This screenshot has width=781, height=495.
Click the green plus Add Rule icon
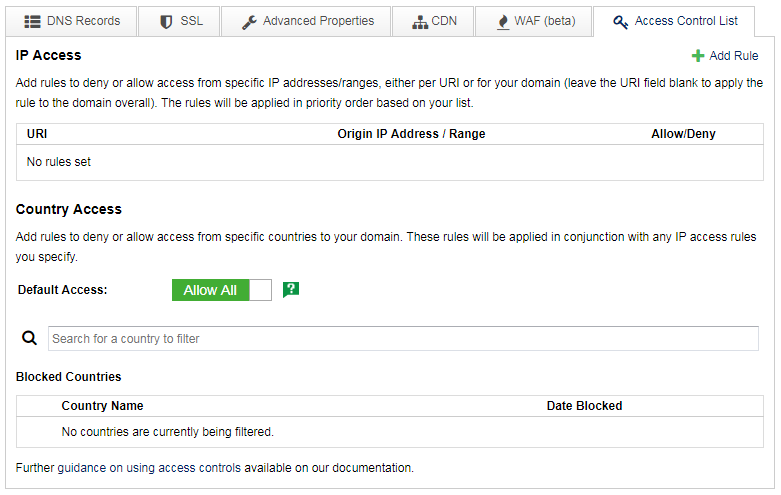click(698, 56)
